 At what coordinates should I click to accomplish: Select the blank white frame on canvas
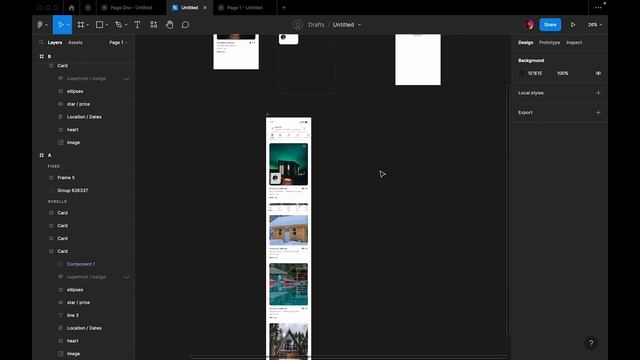[x=418, y=60]
